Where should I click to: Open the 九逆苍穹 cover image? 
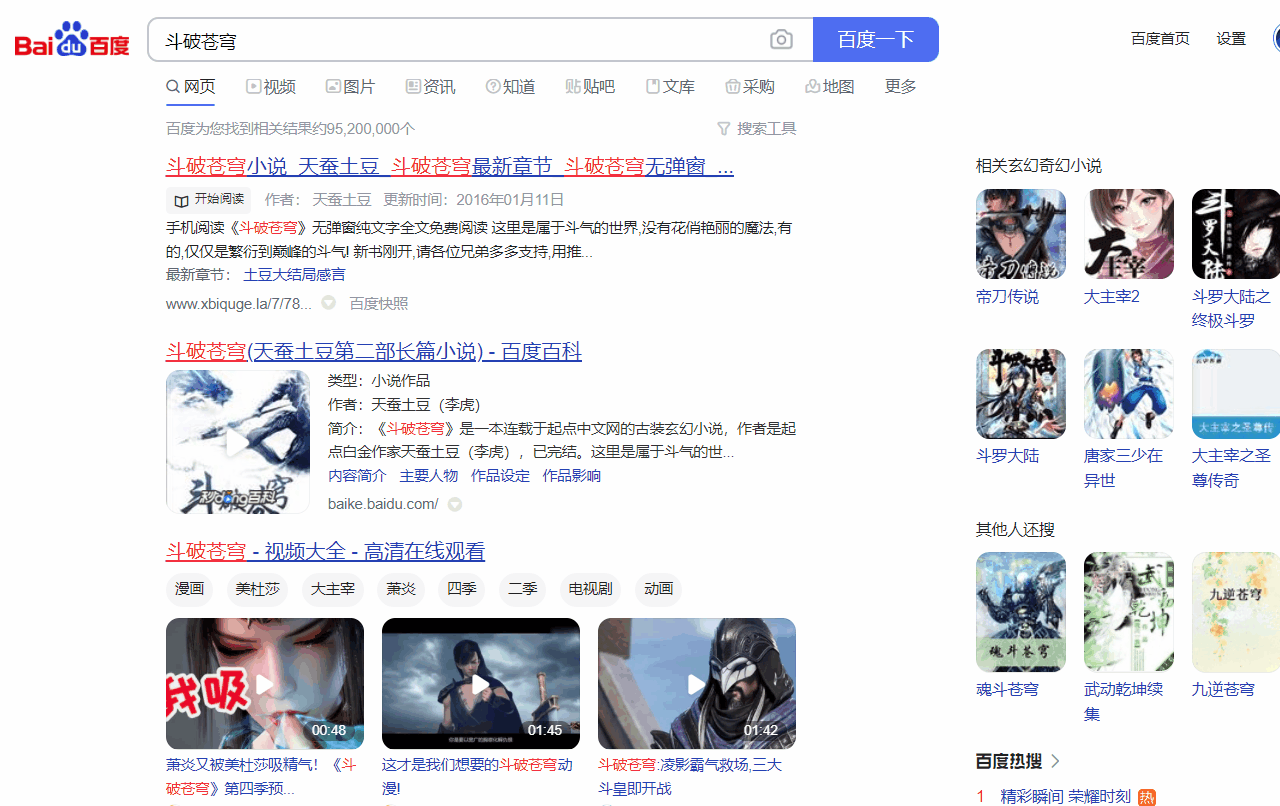[x=1236, y=612]
